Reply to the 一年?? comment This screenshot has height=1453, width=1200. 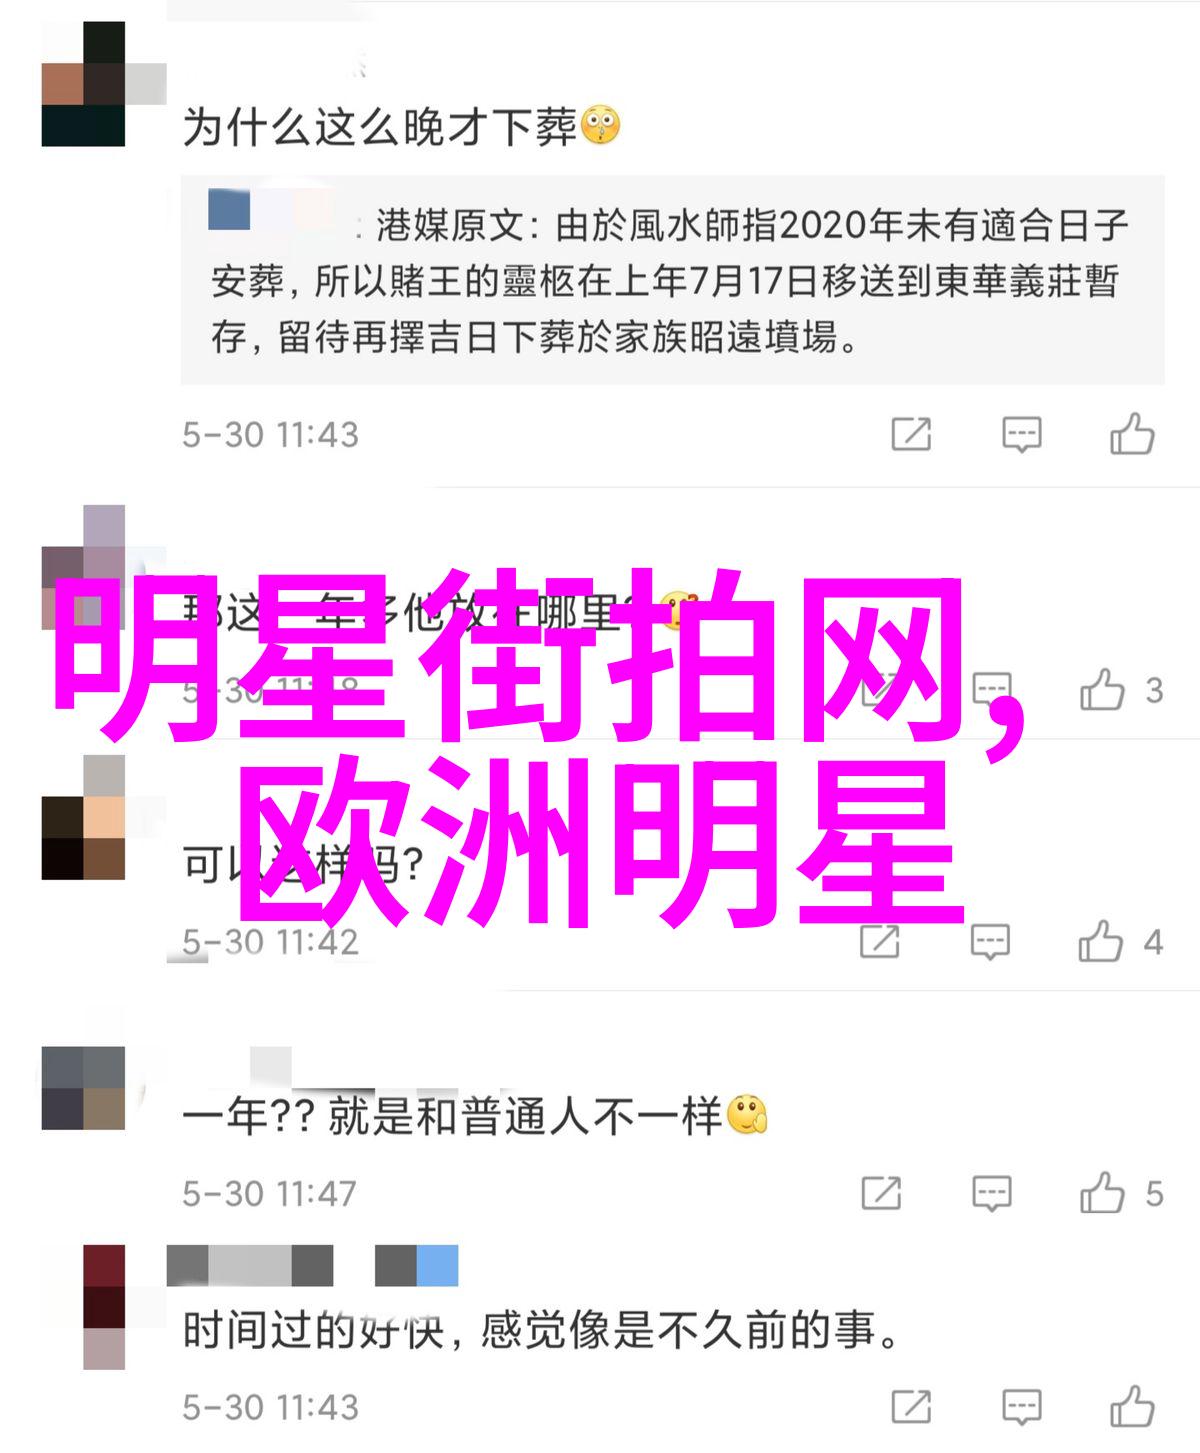[x=991, y=1192]
